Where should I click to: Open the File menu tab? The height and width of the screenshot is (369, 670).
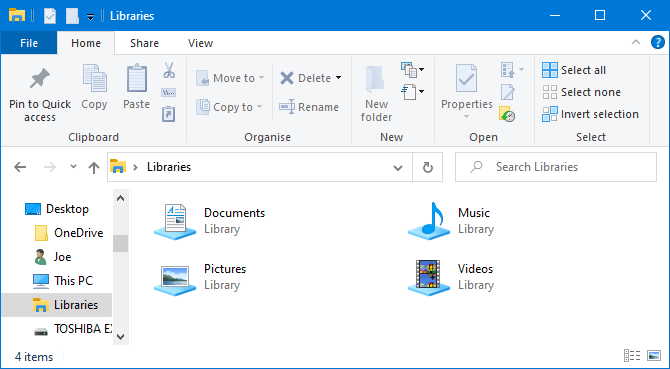pos(29,43)
